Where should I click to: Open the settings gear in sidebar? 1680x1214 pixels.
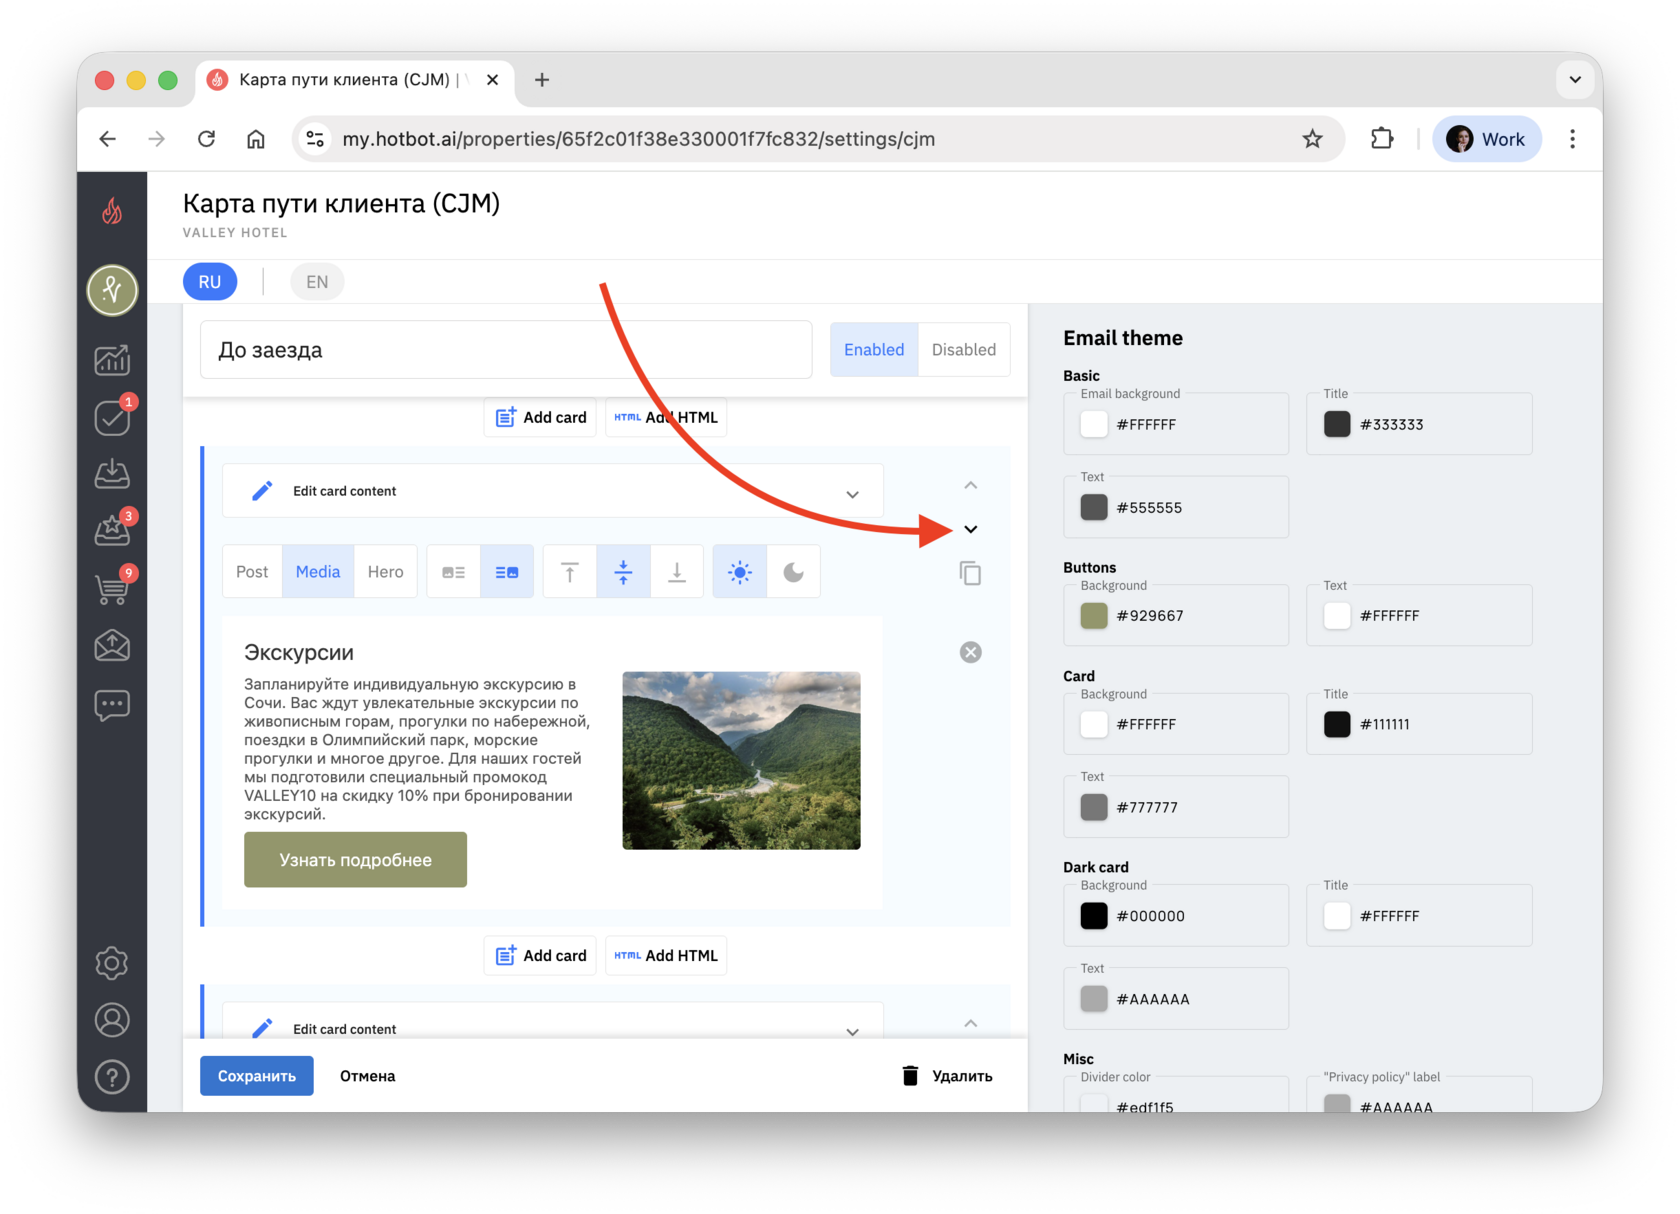[x=112, y=963]
